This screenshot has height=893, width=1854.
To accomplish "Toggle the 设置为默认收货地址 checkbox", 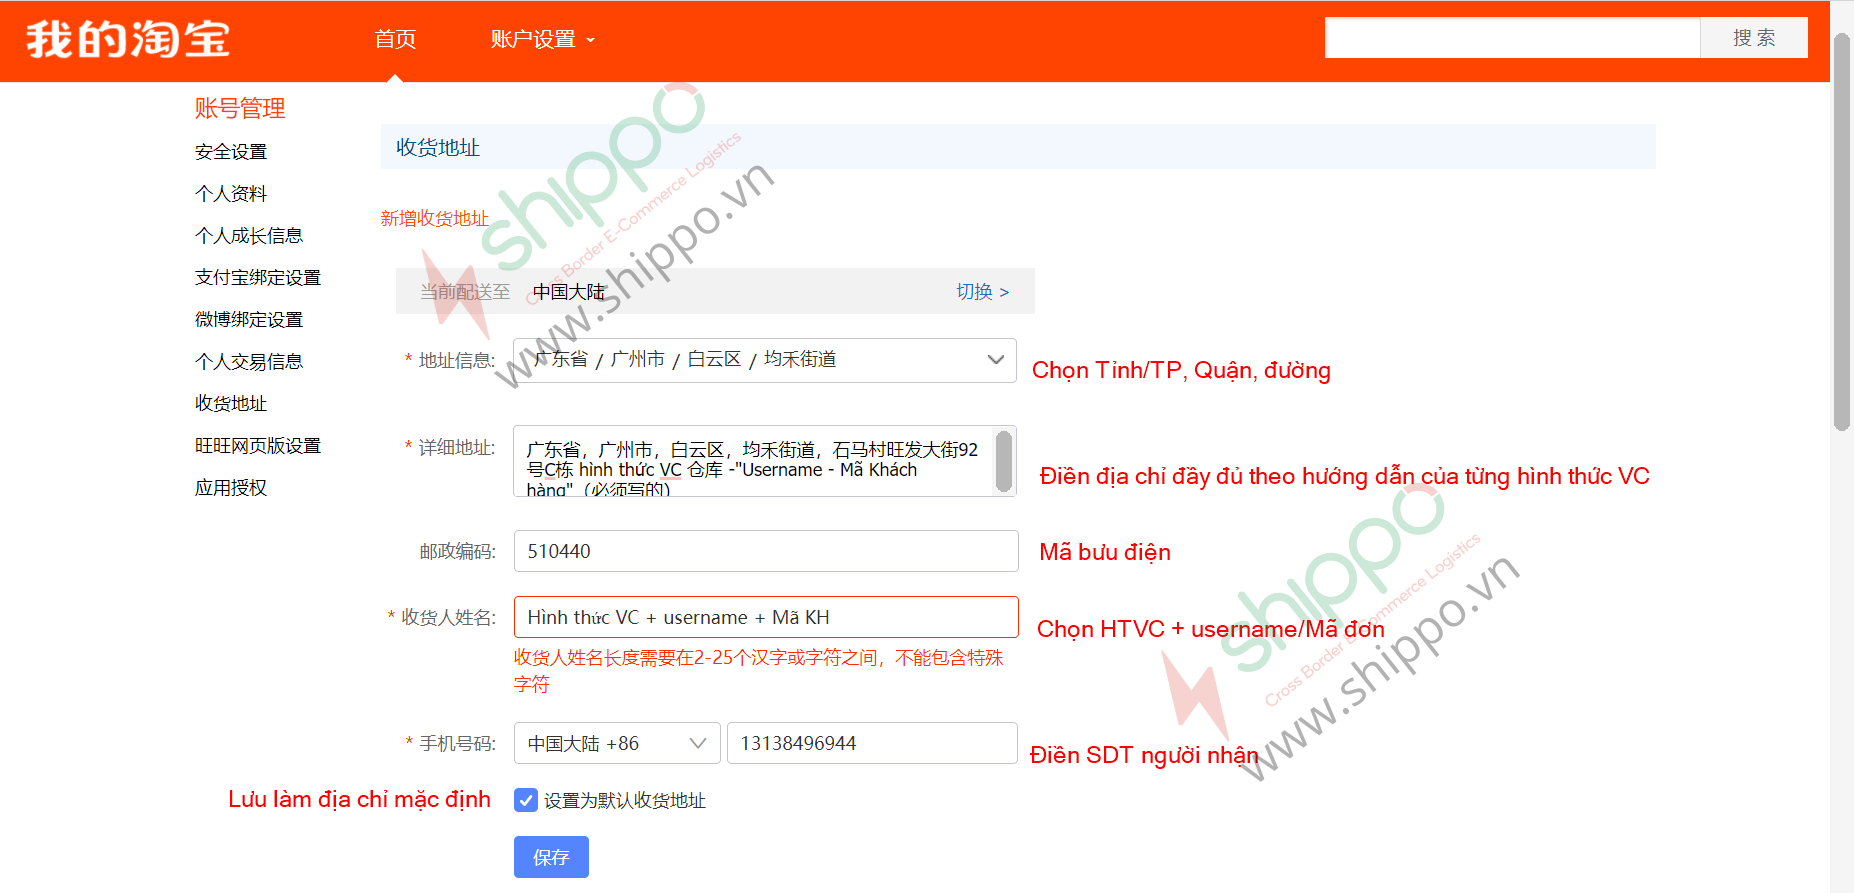I will (526, 800).
